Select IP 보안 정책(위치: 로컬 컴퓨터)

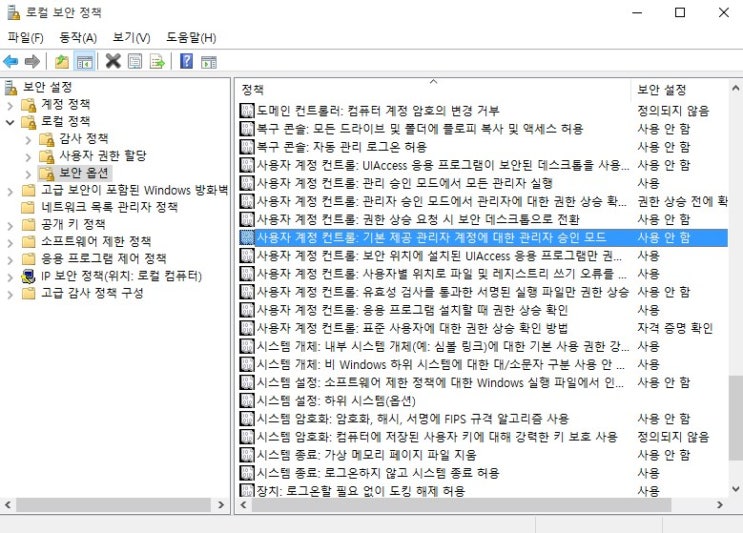pyautogui.click(x=122, y=276)
